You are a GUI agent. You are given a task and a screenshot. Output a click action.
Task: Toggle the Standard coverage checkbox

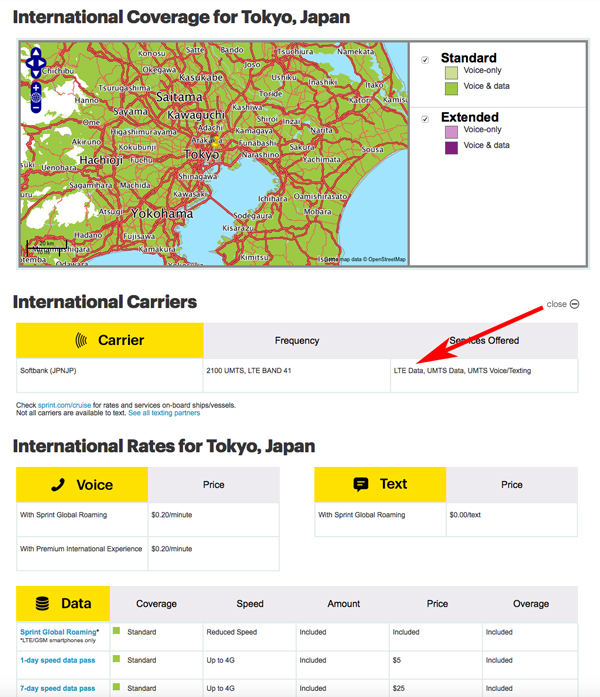(x=425, y=60)
